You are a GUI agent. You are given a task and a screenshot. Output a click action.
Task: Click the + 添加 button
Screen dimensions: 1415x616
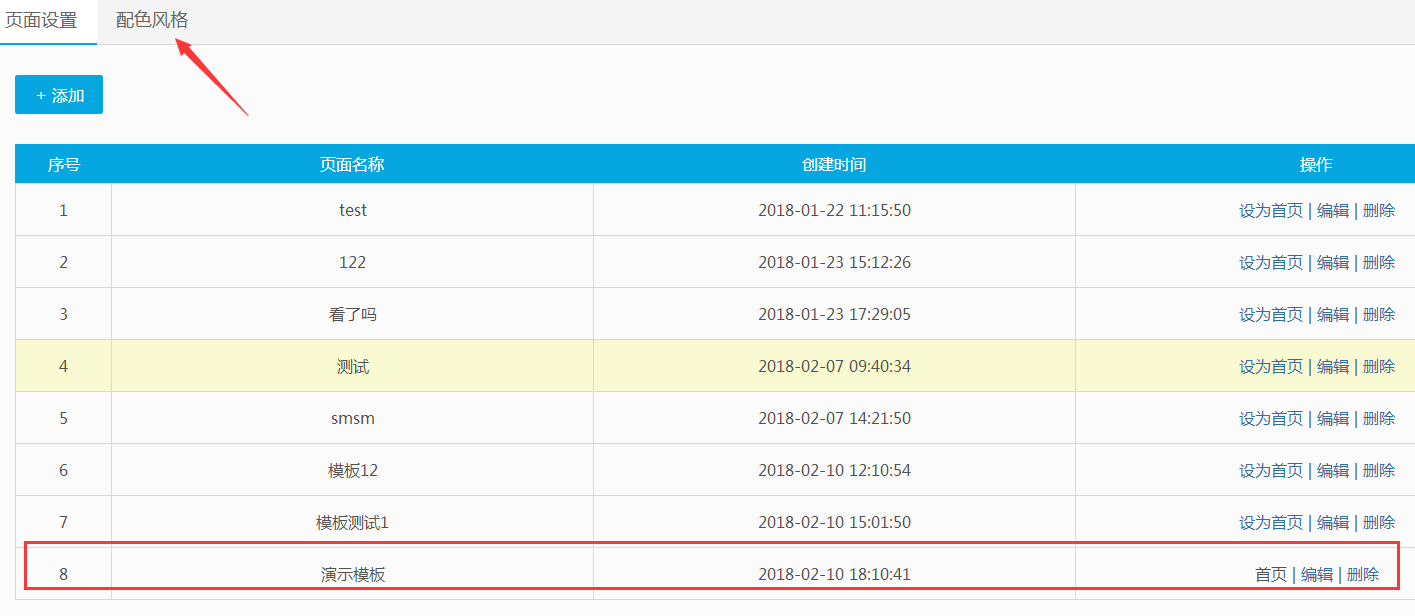coord(59,95)
